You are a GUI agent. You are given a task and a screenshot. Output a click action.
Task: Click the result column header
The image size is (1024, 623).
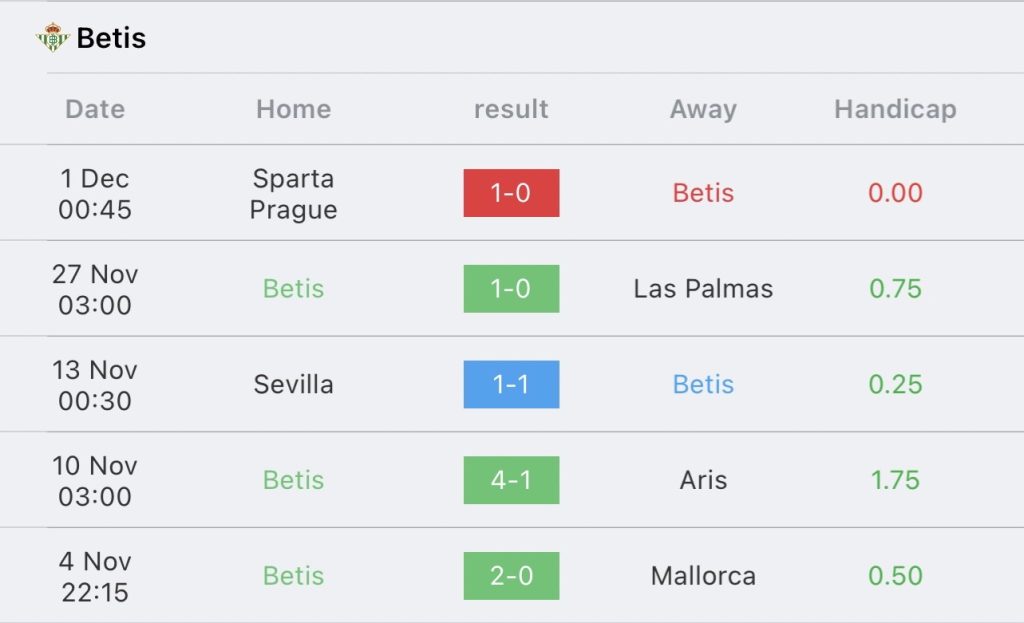pos(511,109)
